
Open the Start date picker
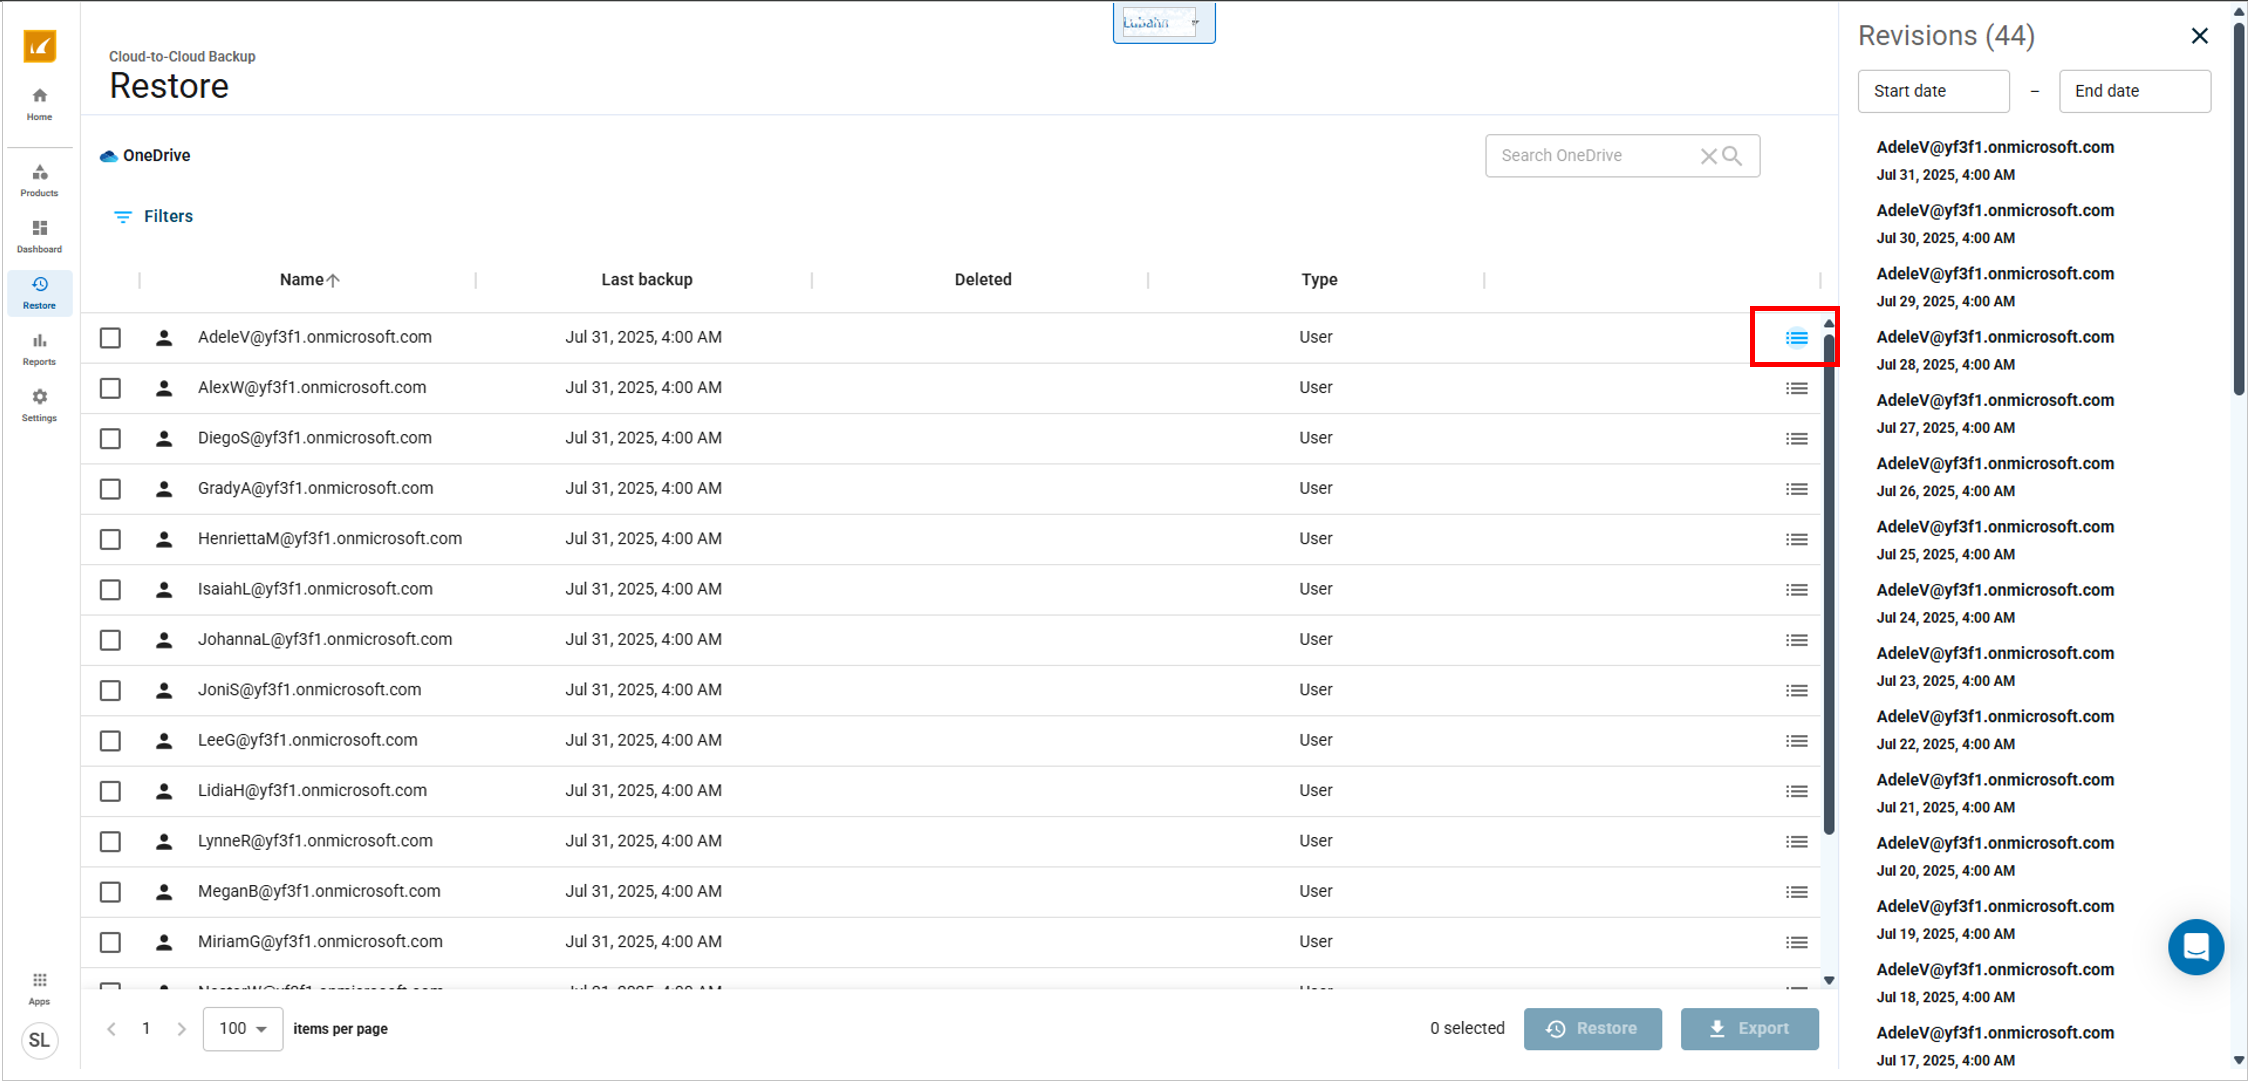[1933, 91]
